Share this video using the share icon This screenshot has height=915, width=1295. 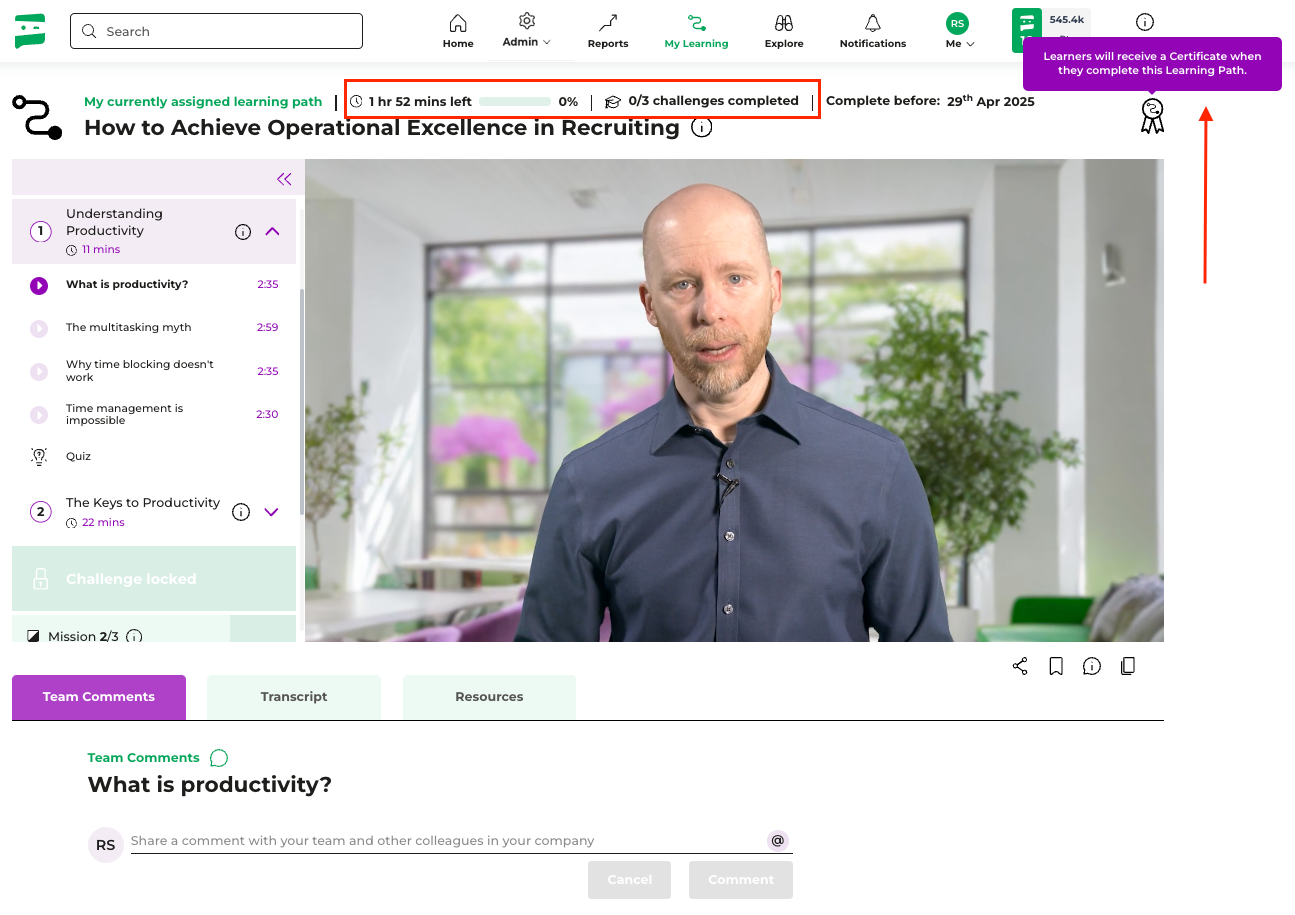[1020, 666]
